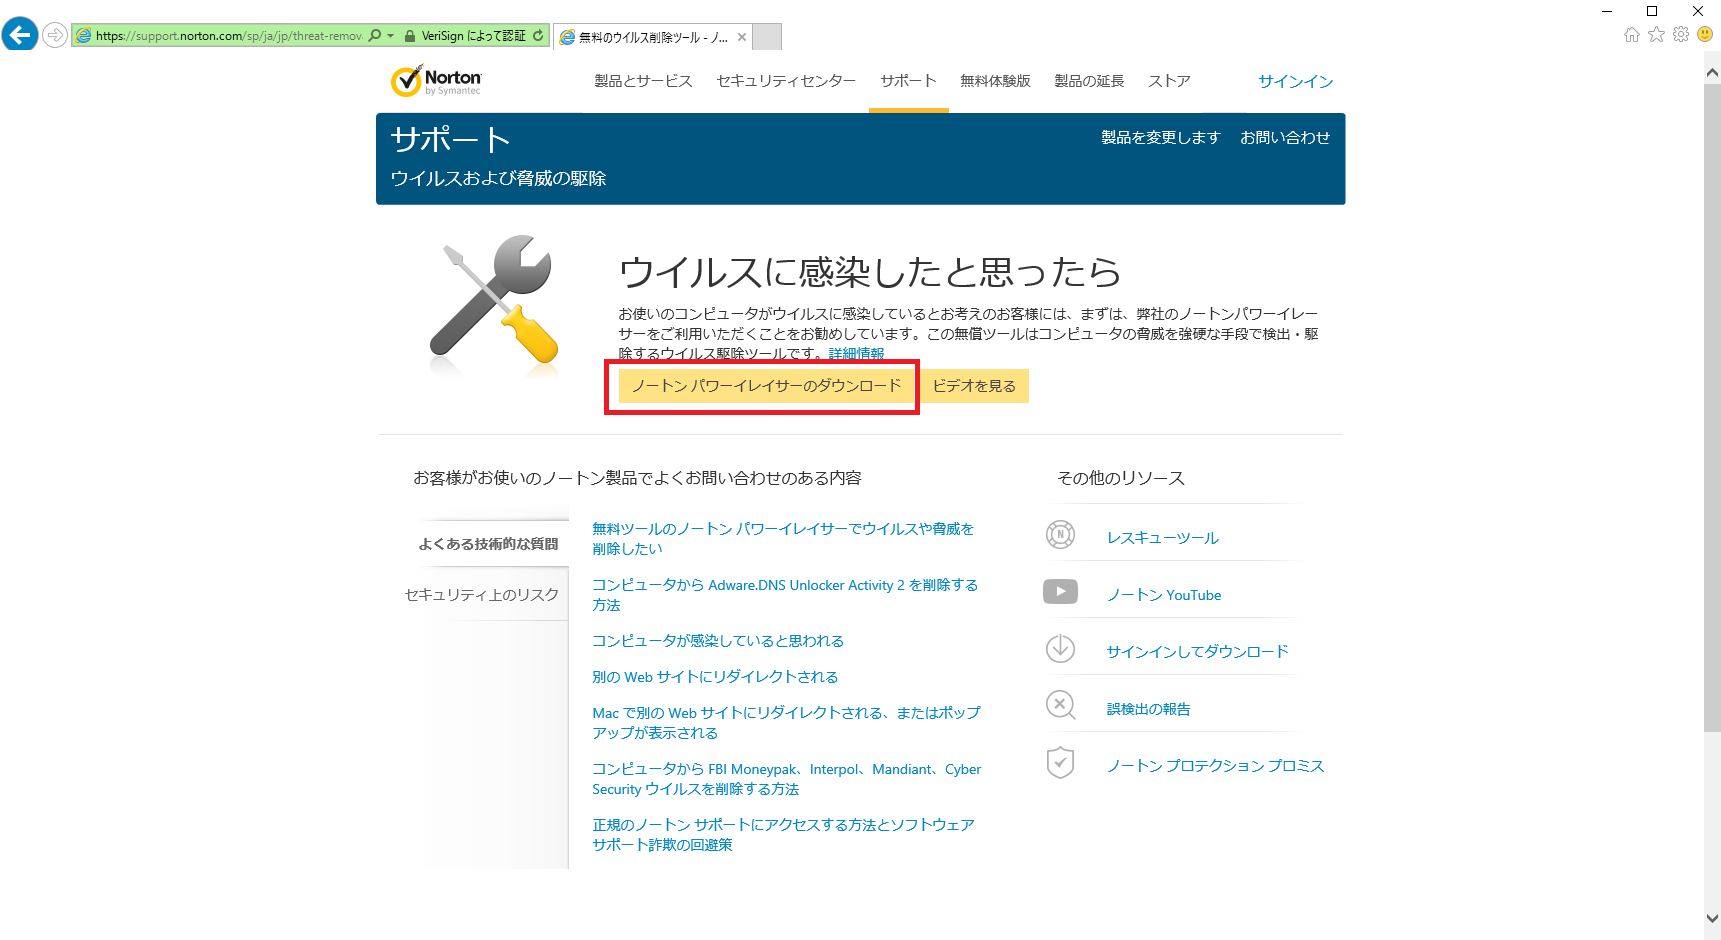Viewport: 1721px width, 940px height.
Task: Maximize the browser window
Action: point(1652,11)
